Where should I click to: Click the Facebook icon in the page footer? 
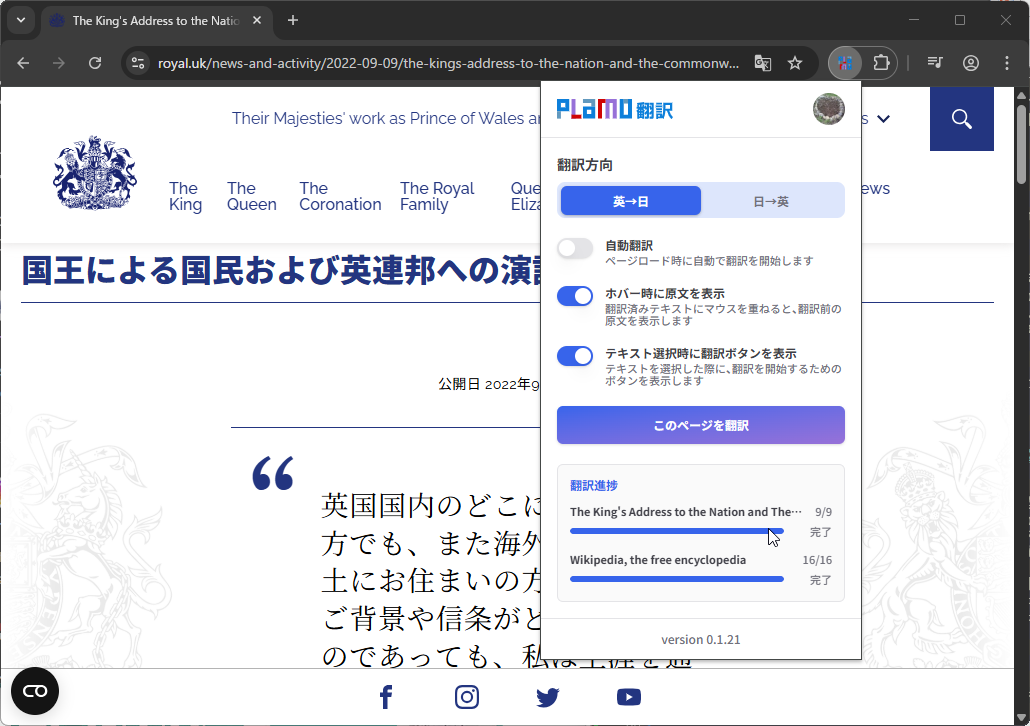[385, 697]
